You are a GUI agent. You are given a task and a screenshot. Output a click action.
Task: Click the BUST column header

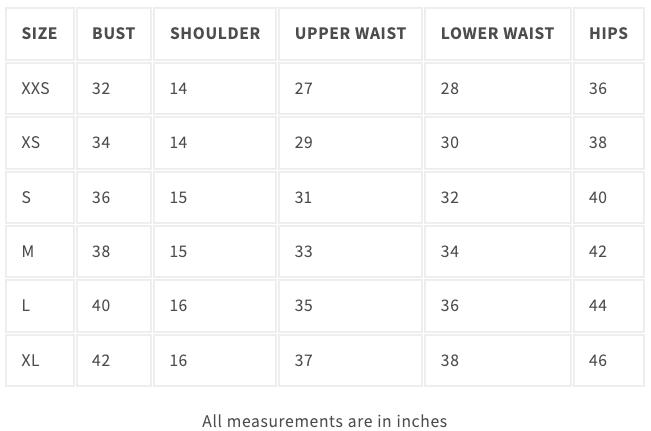(x=113, y=33)
